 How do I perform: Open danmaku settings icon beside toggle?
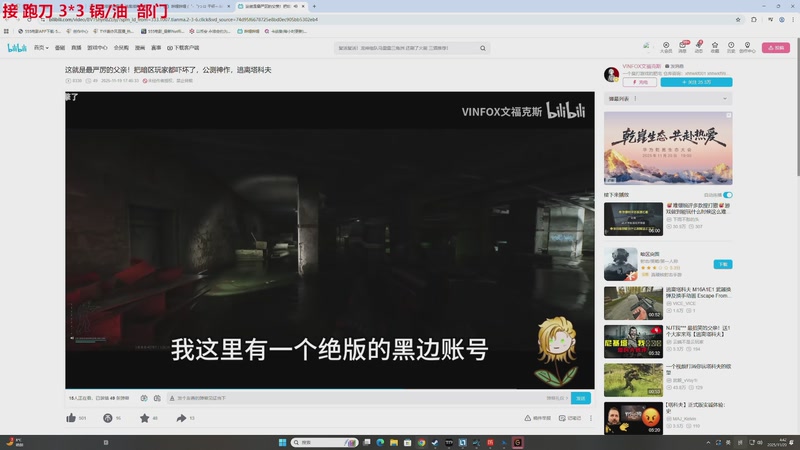(x=157, y=398)
